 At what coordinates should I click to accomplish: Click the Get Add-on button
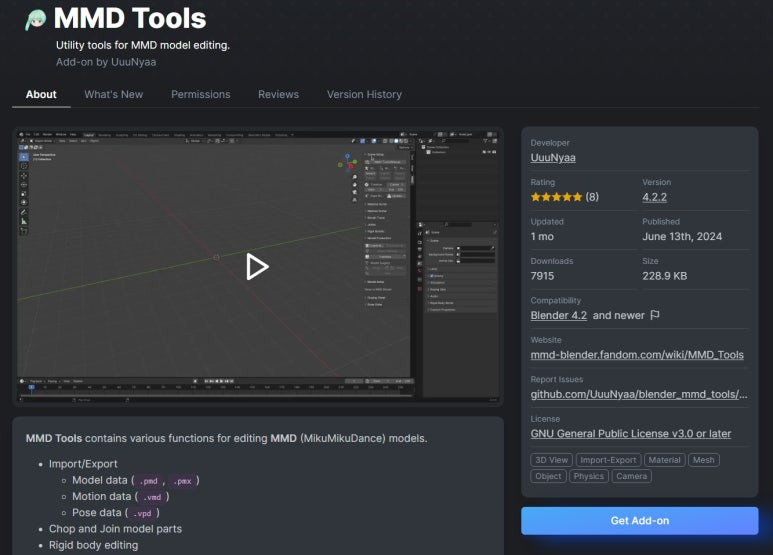[639, 520]
